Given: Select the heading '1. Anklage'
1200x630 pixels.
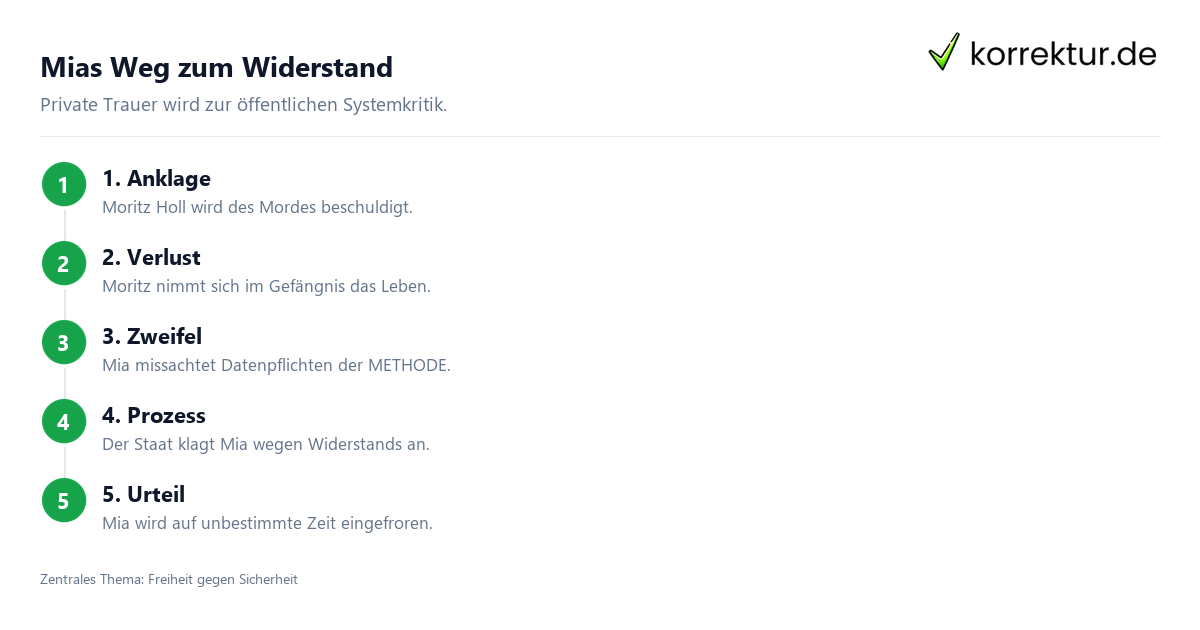Looking at the screenshot, I should coord(156,179).
